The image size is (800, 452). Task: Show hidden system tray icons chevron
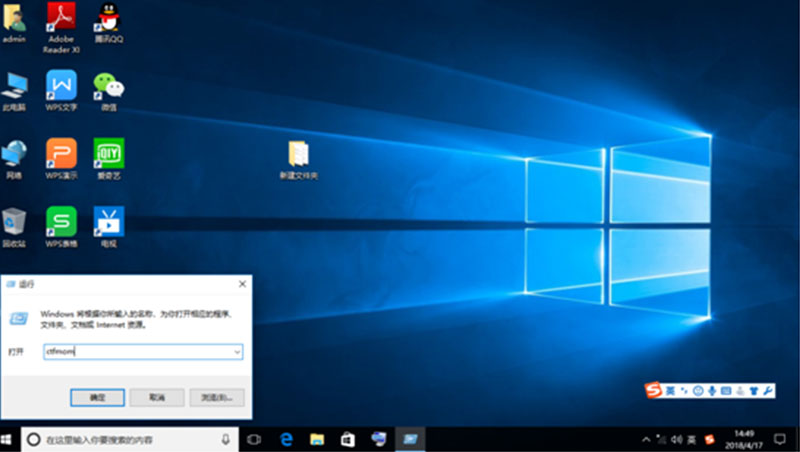click(646, 440)
